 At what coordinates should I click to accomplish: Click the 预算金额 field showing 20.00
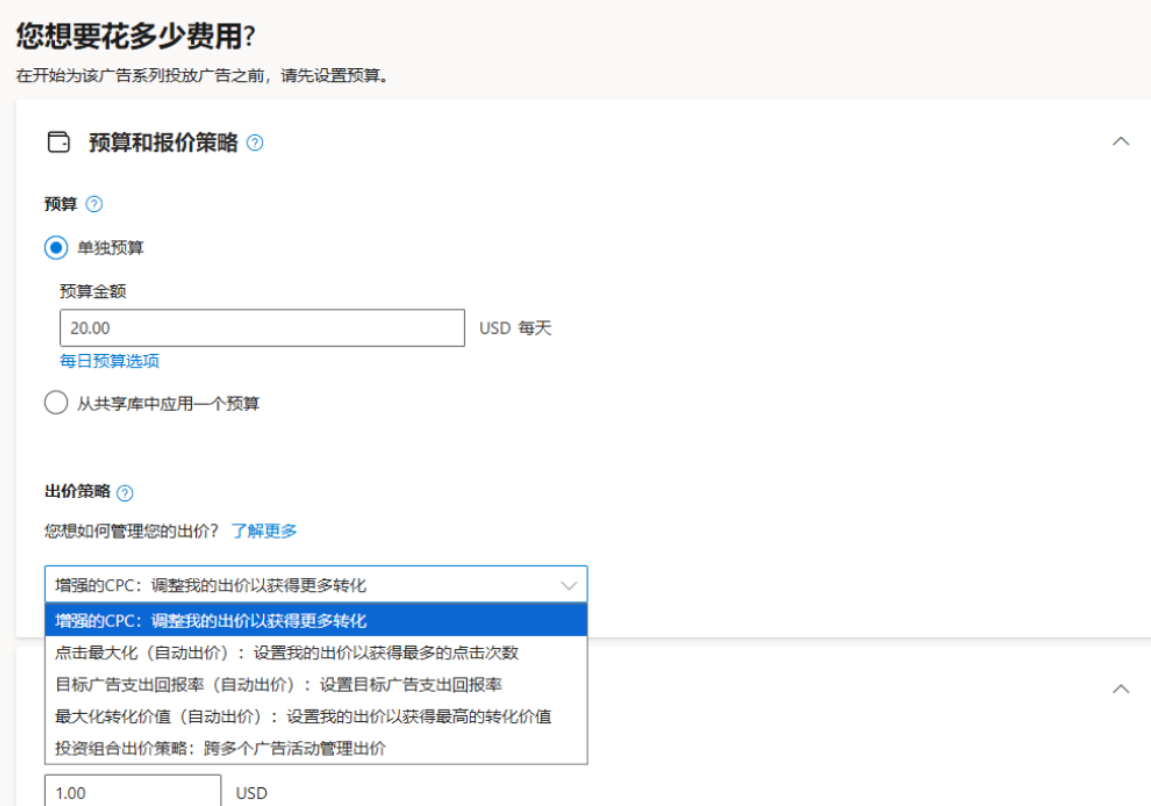pyautogui.click(x=262, y=327)
